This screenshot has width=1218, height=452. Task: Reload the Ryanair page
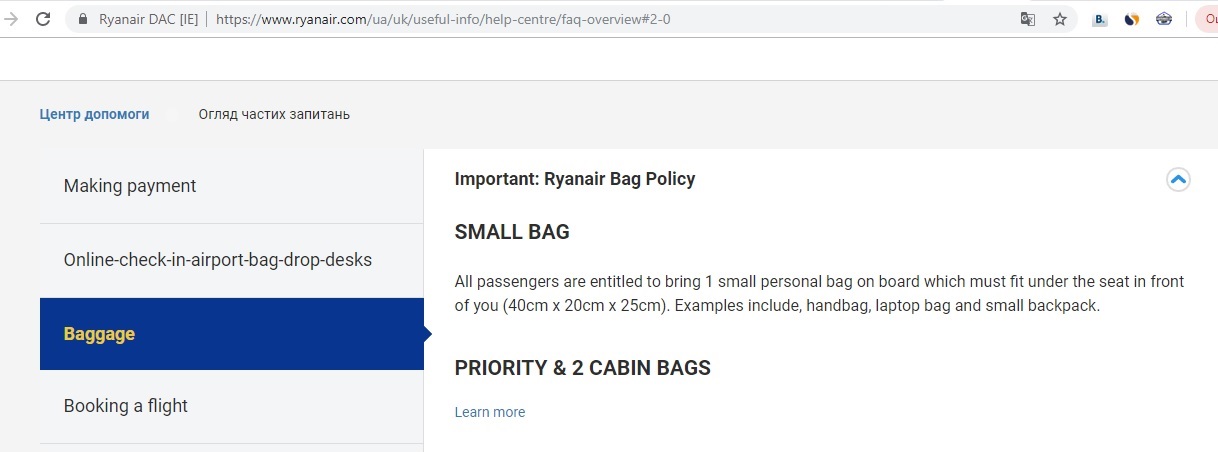[43, 19]
